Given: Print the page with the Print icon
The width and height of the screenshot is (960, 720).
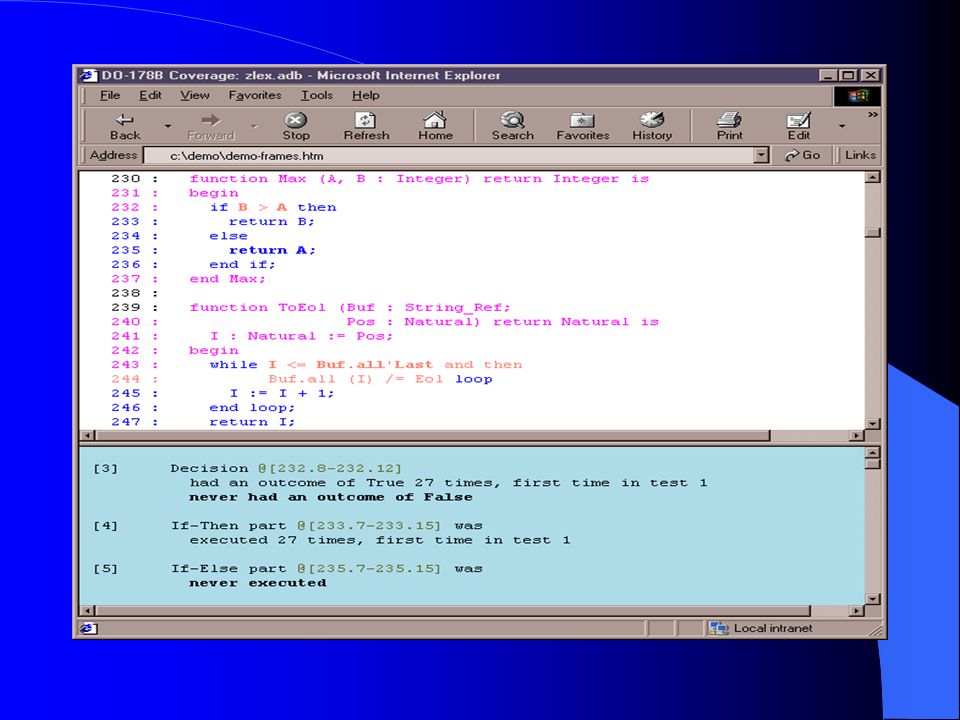Looking at the screenshot, I should pyautogui.click(x=729, y=126).
